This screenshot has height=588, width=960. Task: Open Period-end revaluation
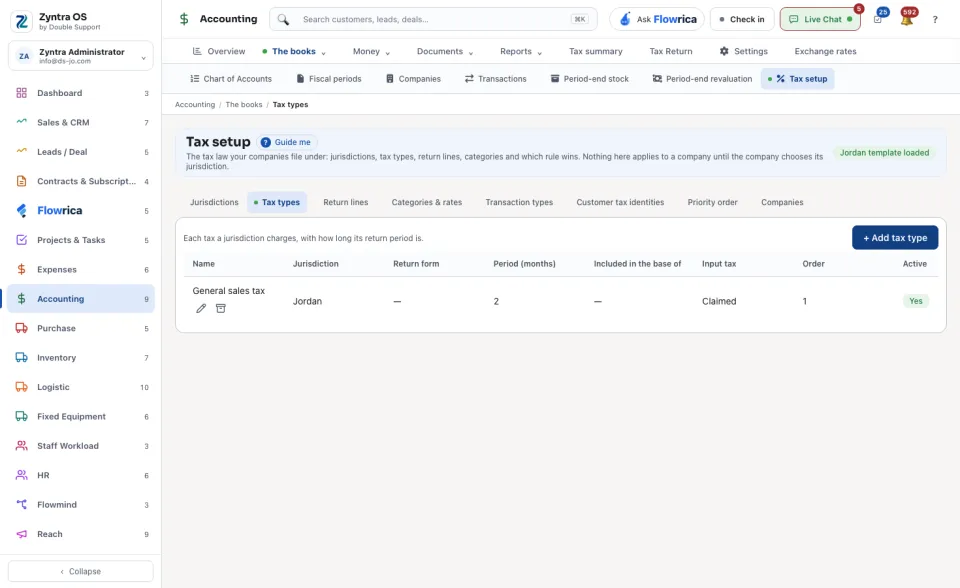click(702, 79)
